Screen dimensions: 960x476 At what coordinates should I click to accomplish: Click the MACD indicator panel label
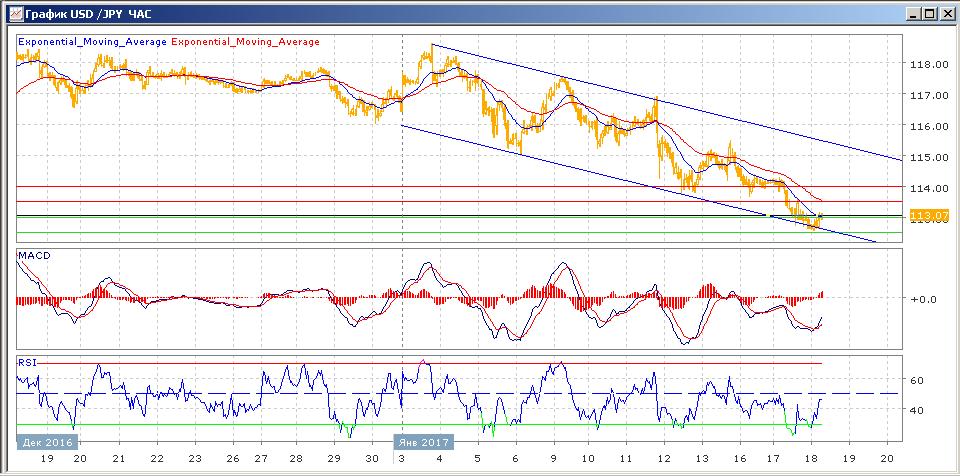pos(34,256)
